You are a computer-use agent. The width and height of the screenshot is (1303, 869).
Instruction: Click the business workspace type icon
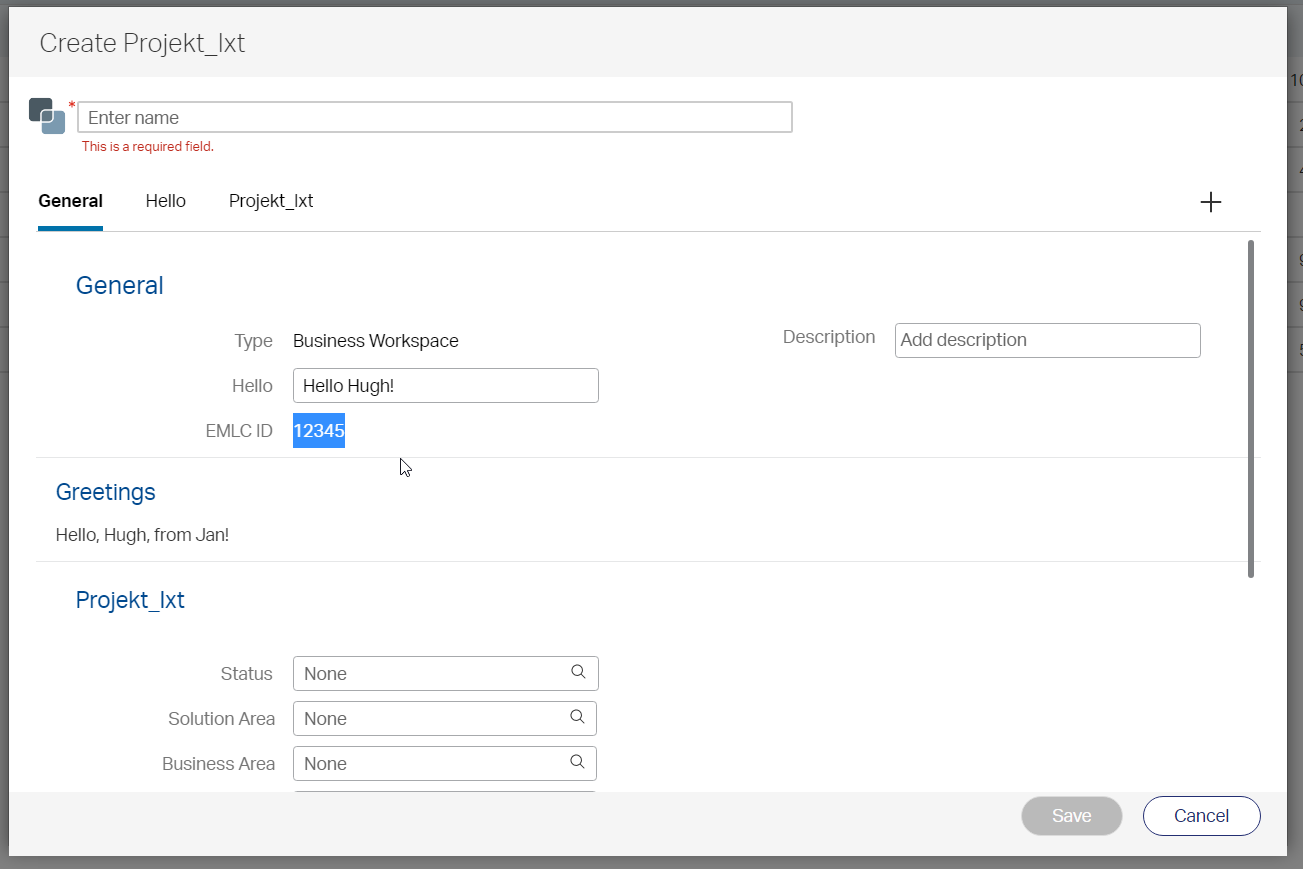[x=47, y=116]
